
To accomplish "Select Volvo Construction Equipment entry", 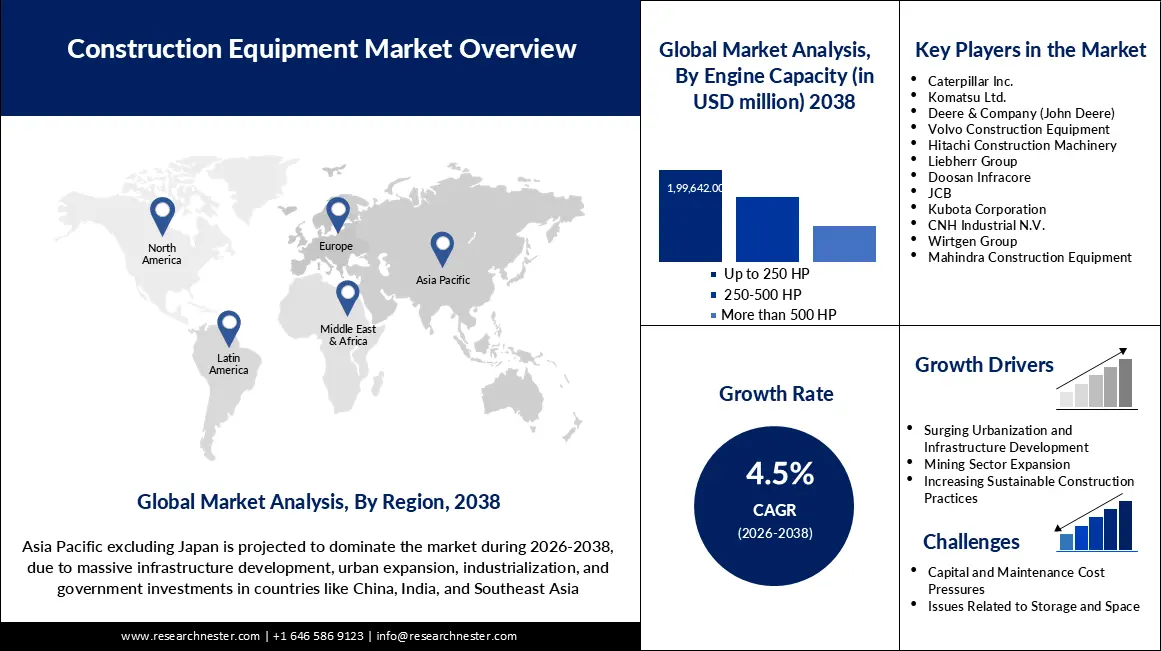I will [x=1019, y=130].
